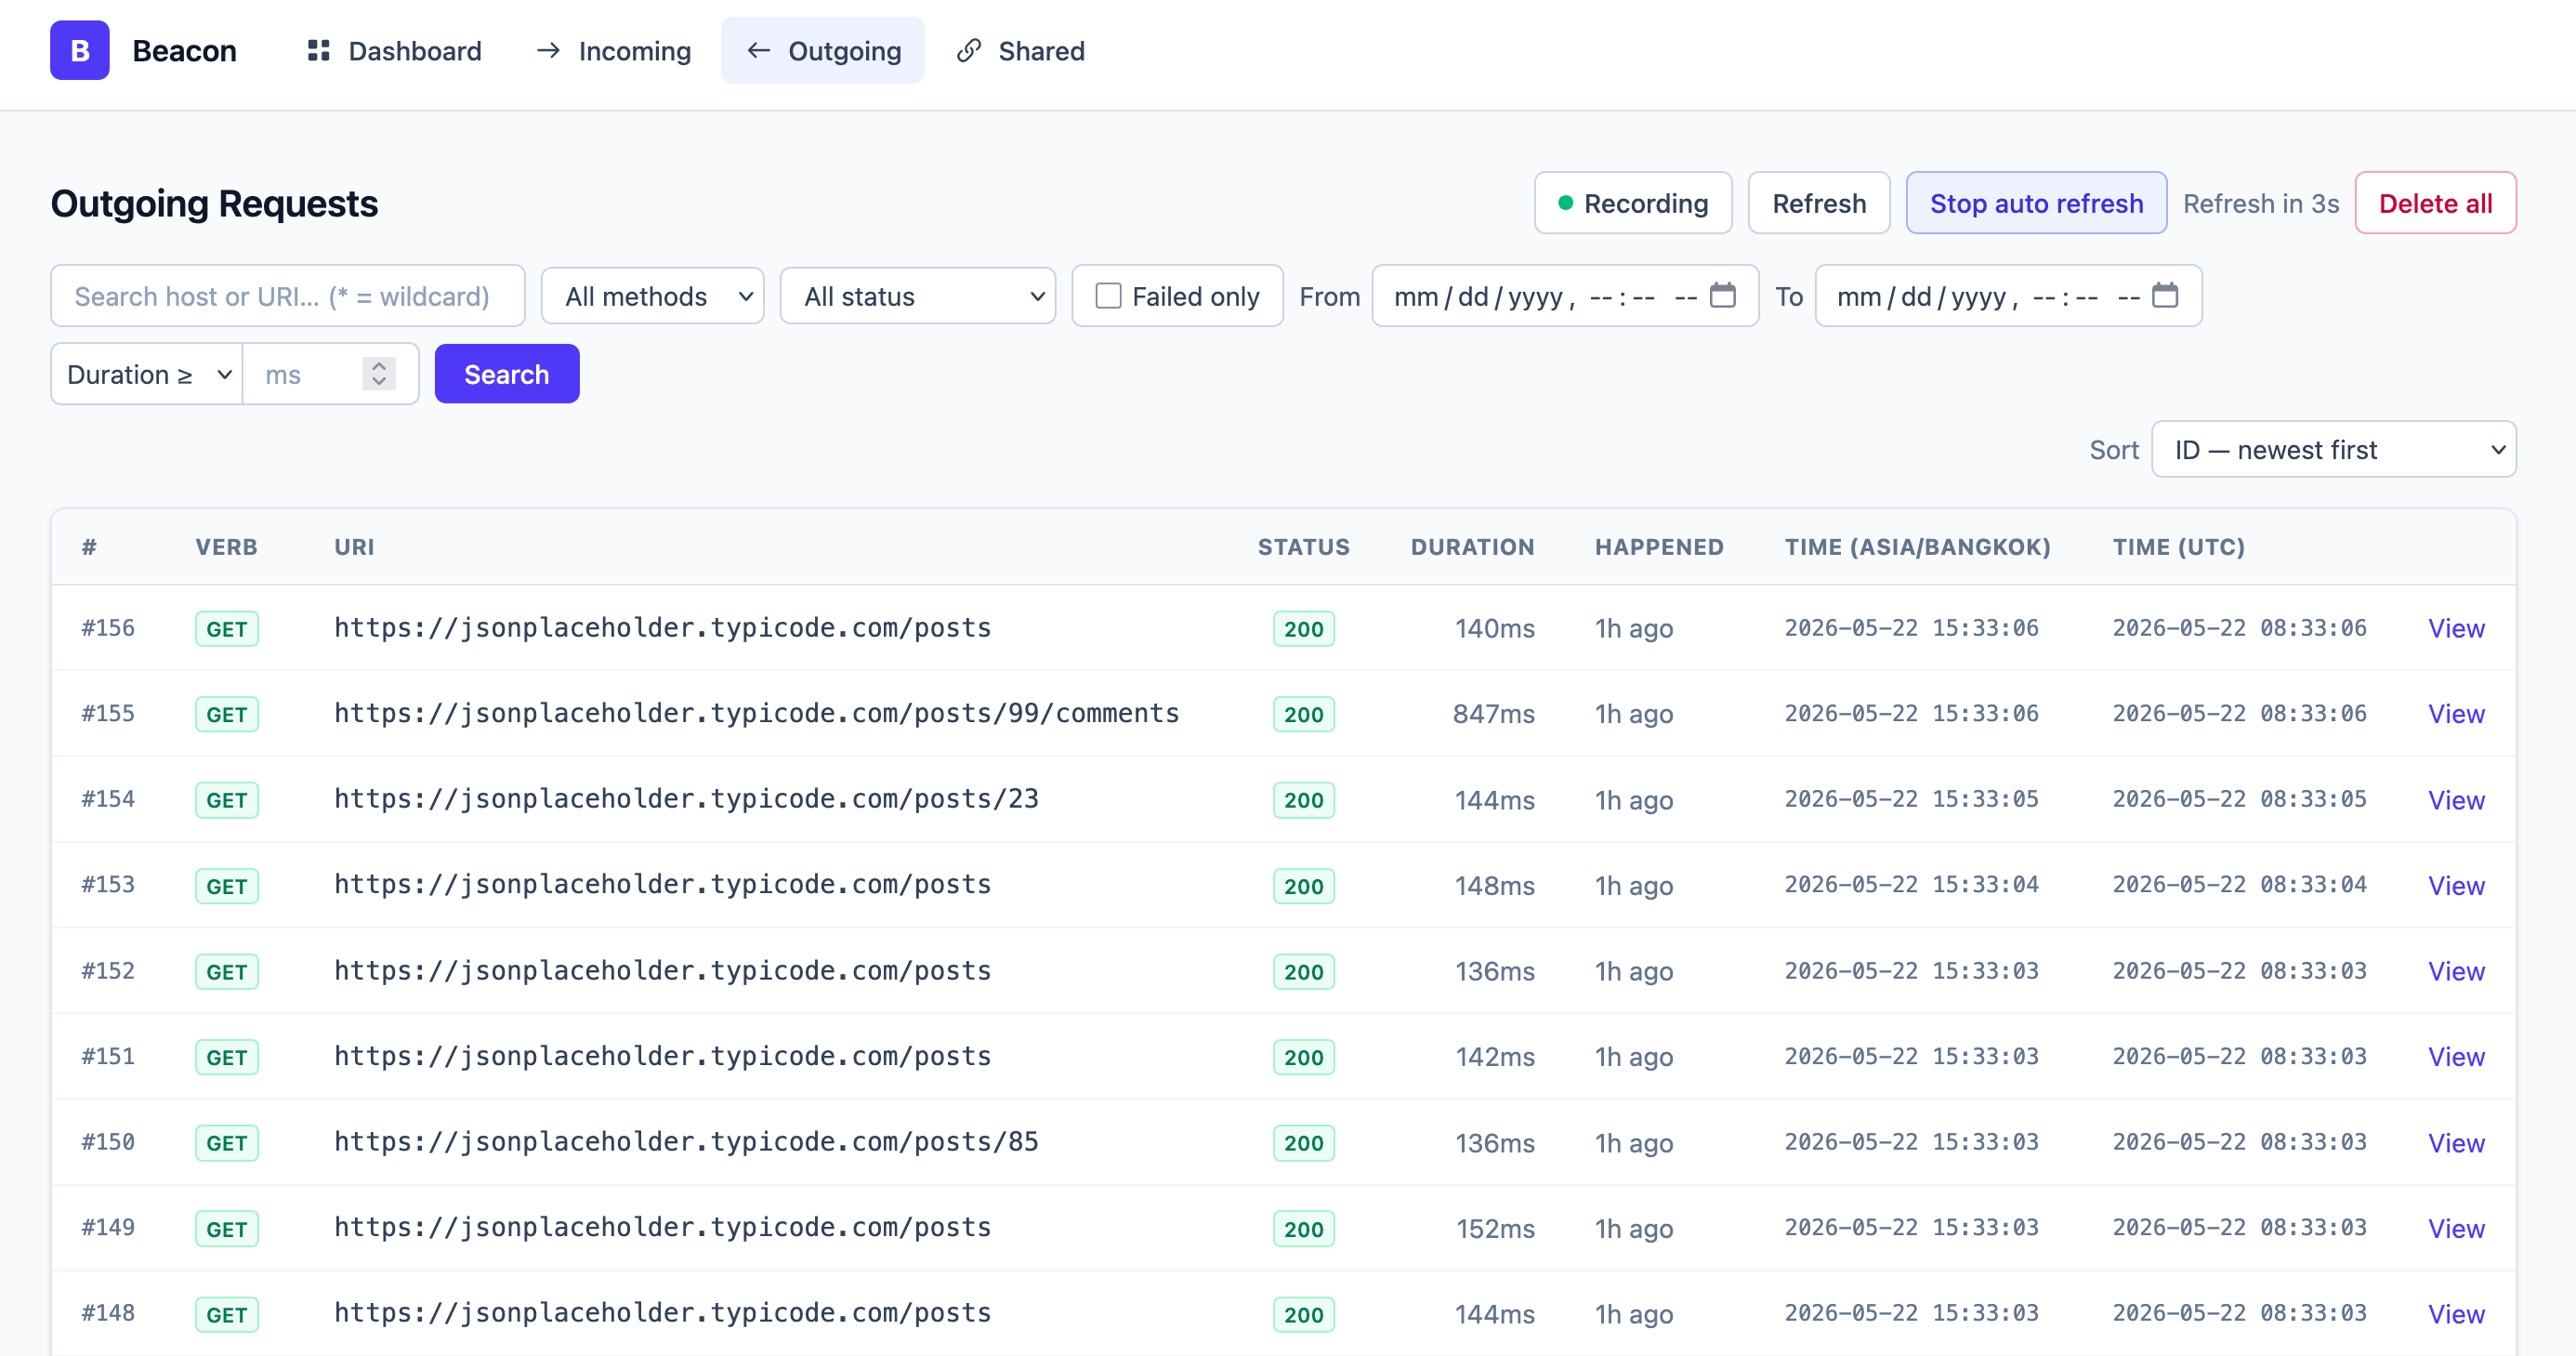The width and height of the screenshot is (2576, 1356).
Task: Click the TIME (ASIA/BANGKOK) column header
Action: [1917, 547]
